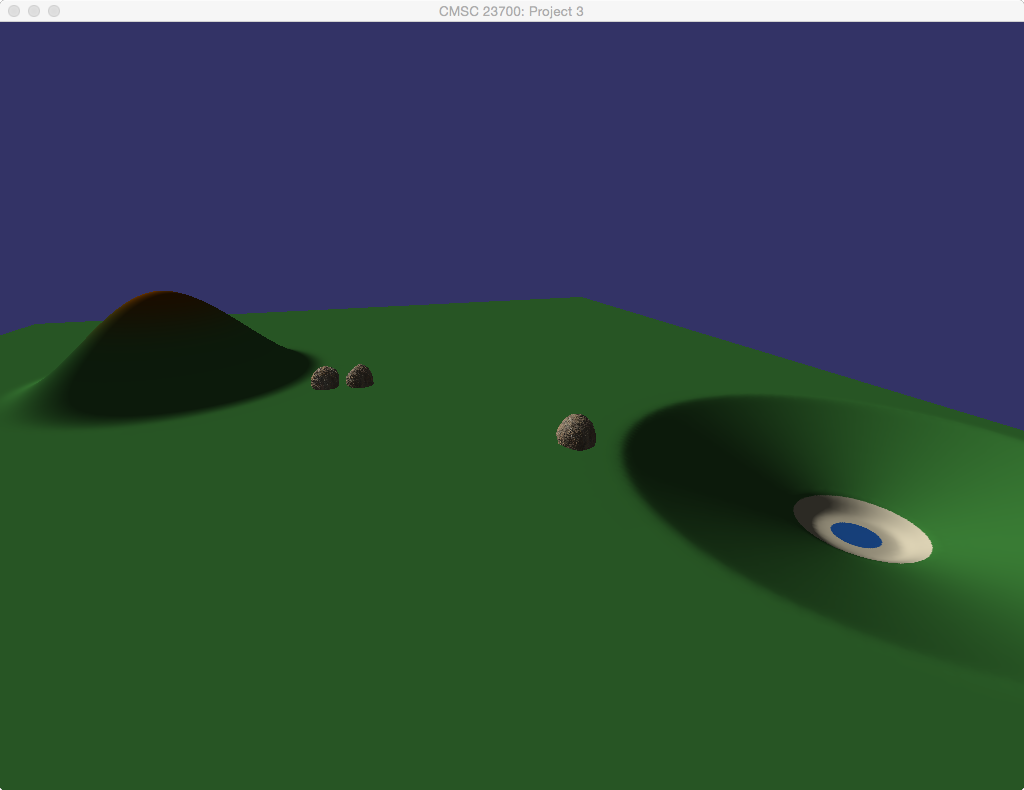
Task: Click the dark shaded crater rim left of the pond
Action: point(700,470)
